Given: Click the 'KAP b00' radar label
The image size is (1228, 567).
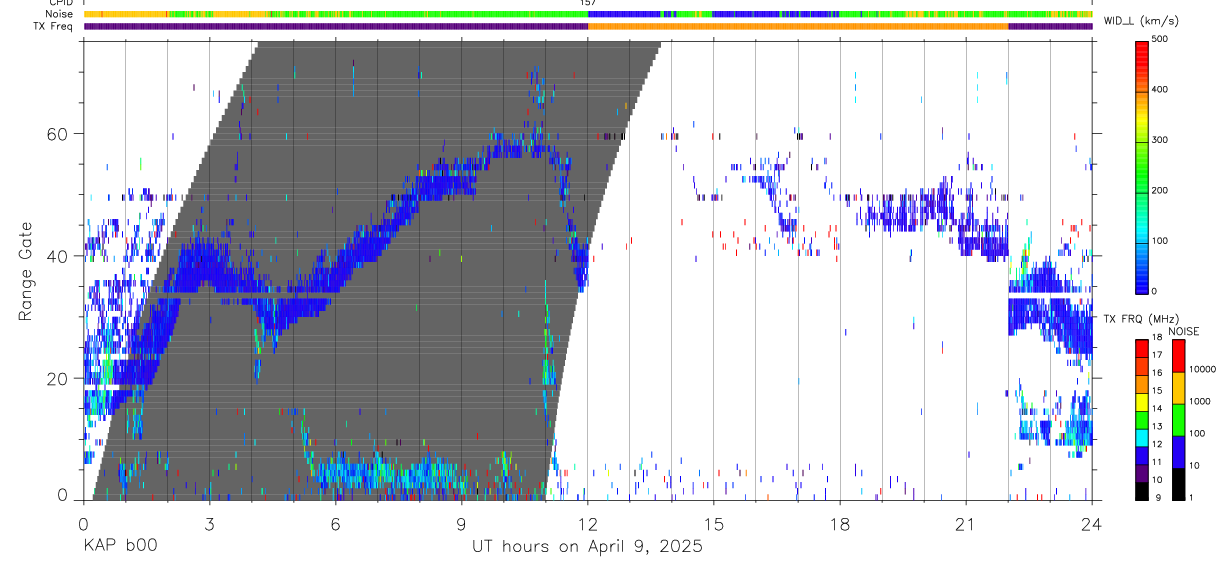Looking at the screenshot, I should [x=119, y=546].
